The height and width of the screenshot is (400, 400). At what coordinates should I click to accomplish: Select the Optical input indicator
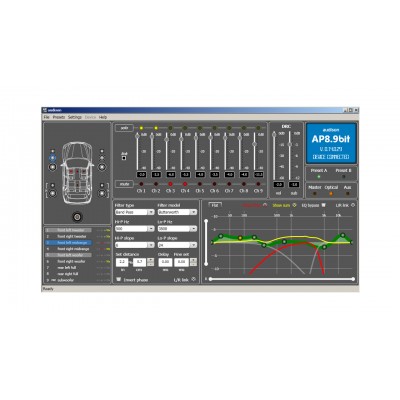point(331,193)
